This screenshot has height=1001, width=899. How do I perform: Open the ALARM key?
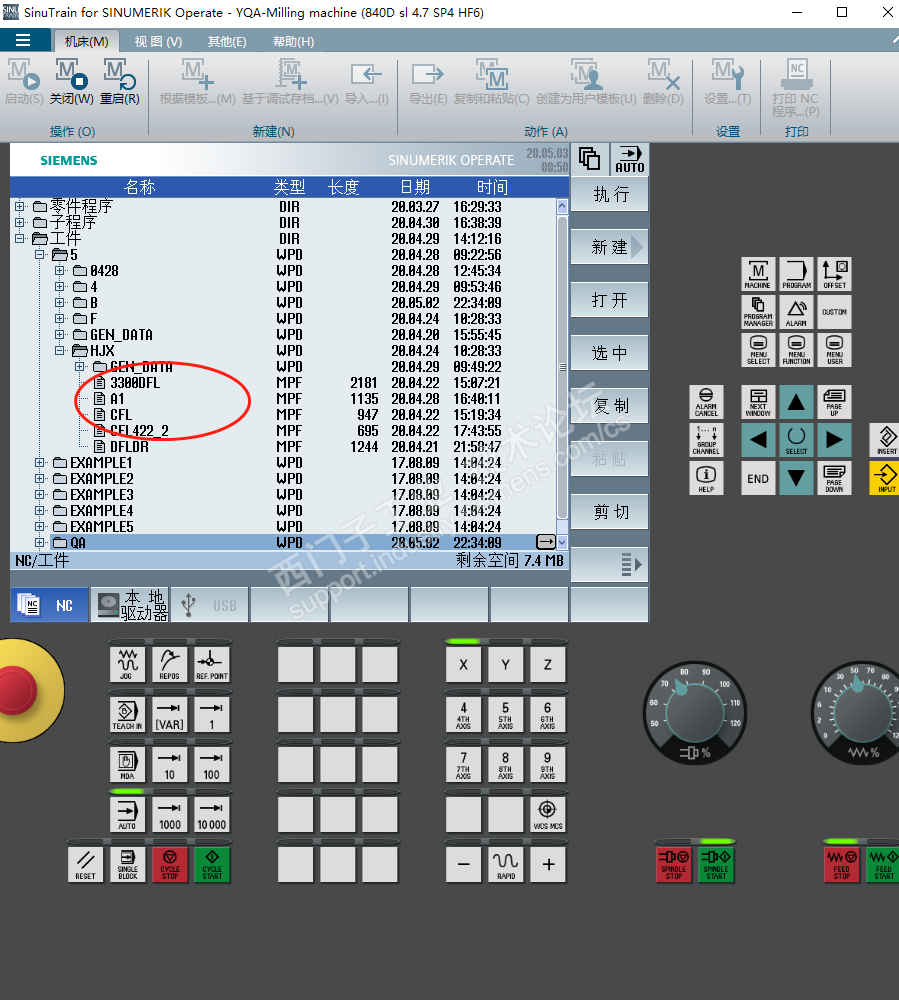pyautogui.click(x=796, y=312)
